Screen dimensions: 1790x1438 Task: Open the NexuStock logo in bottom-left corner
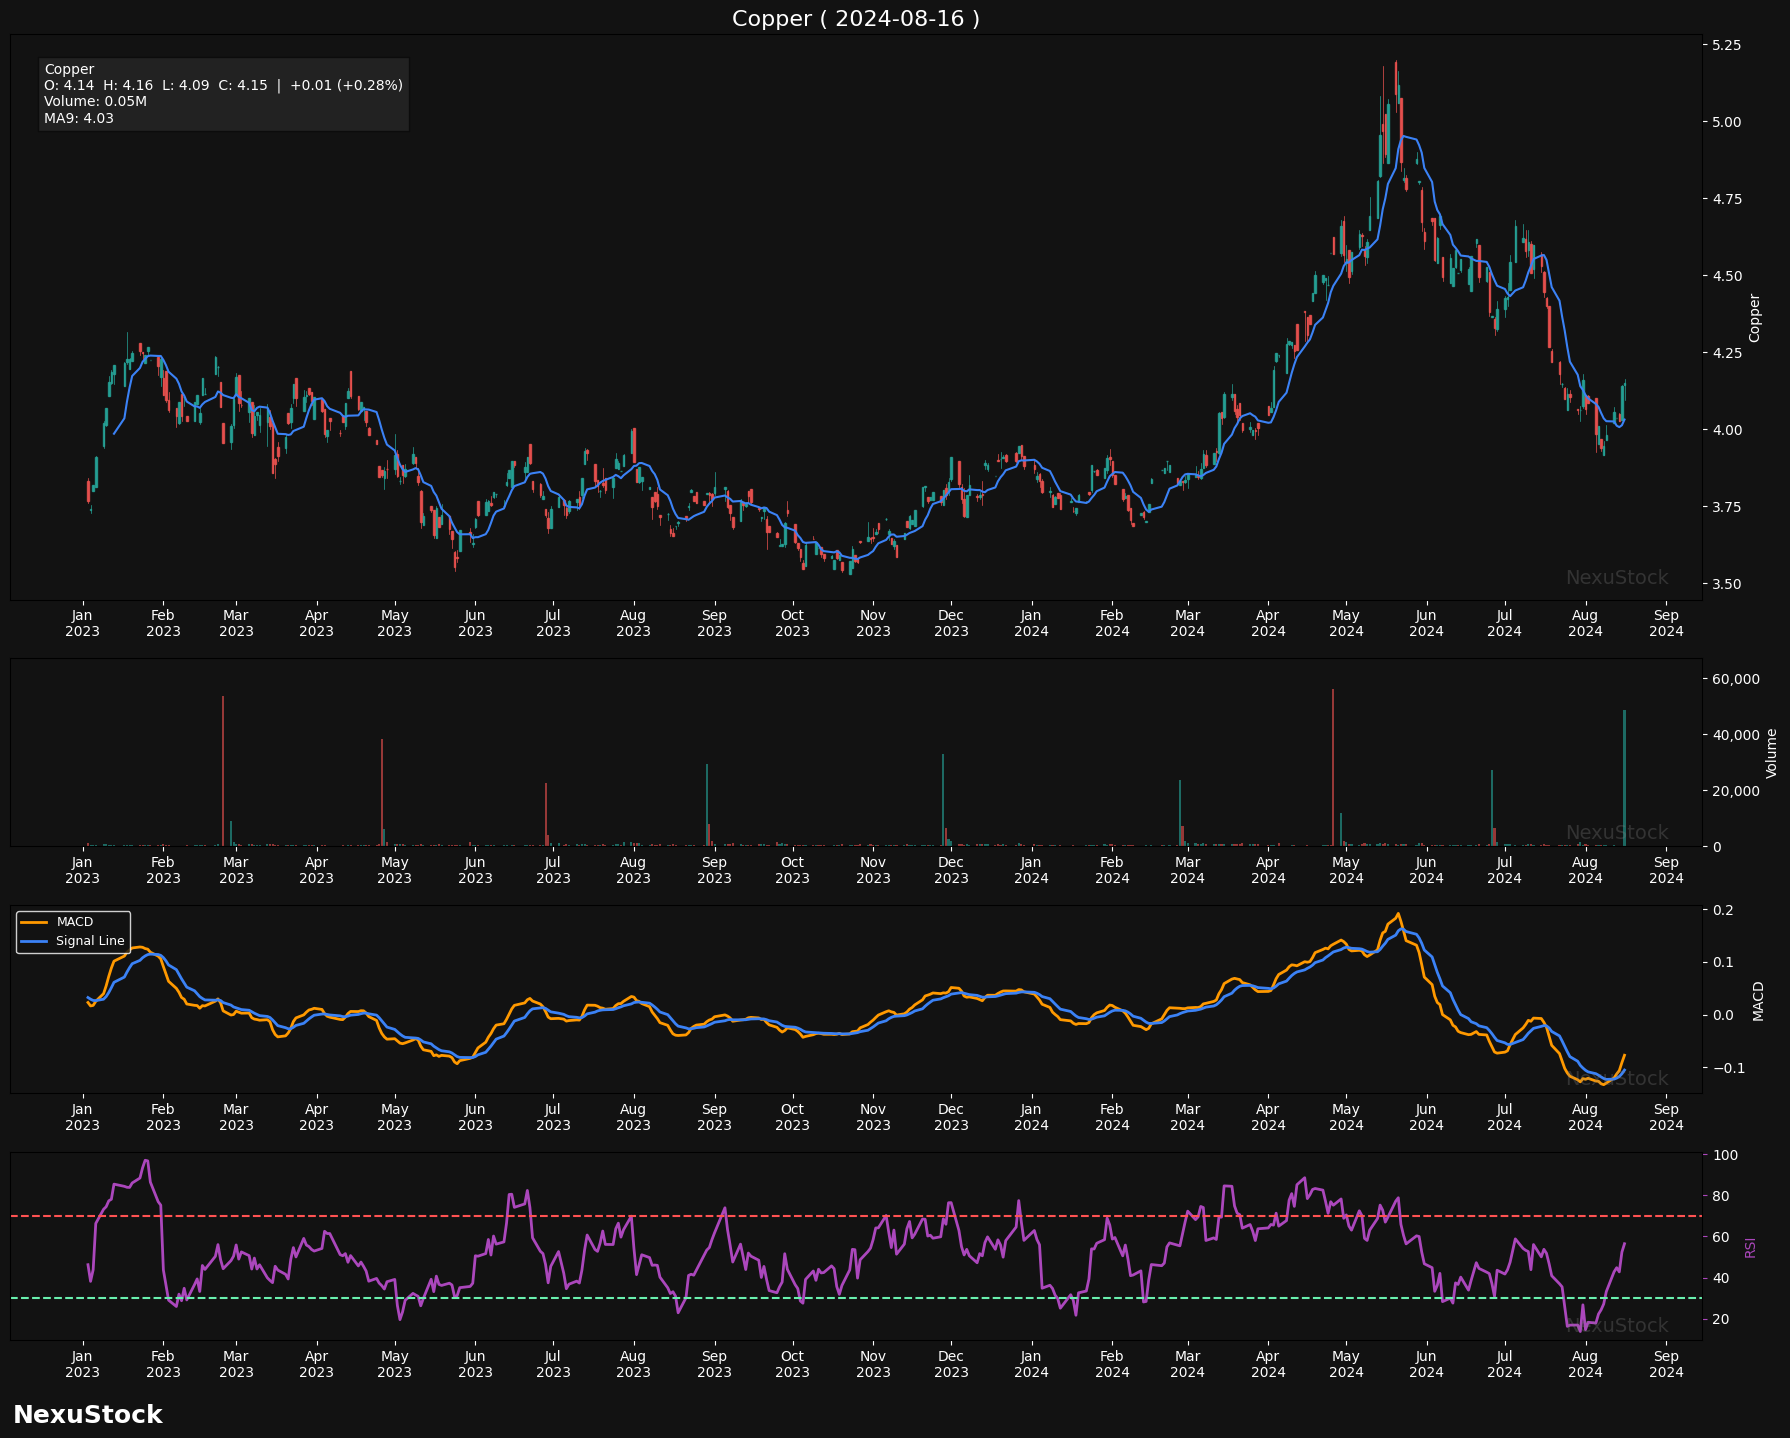[x=87, y=1414]
